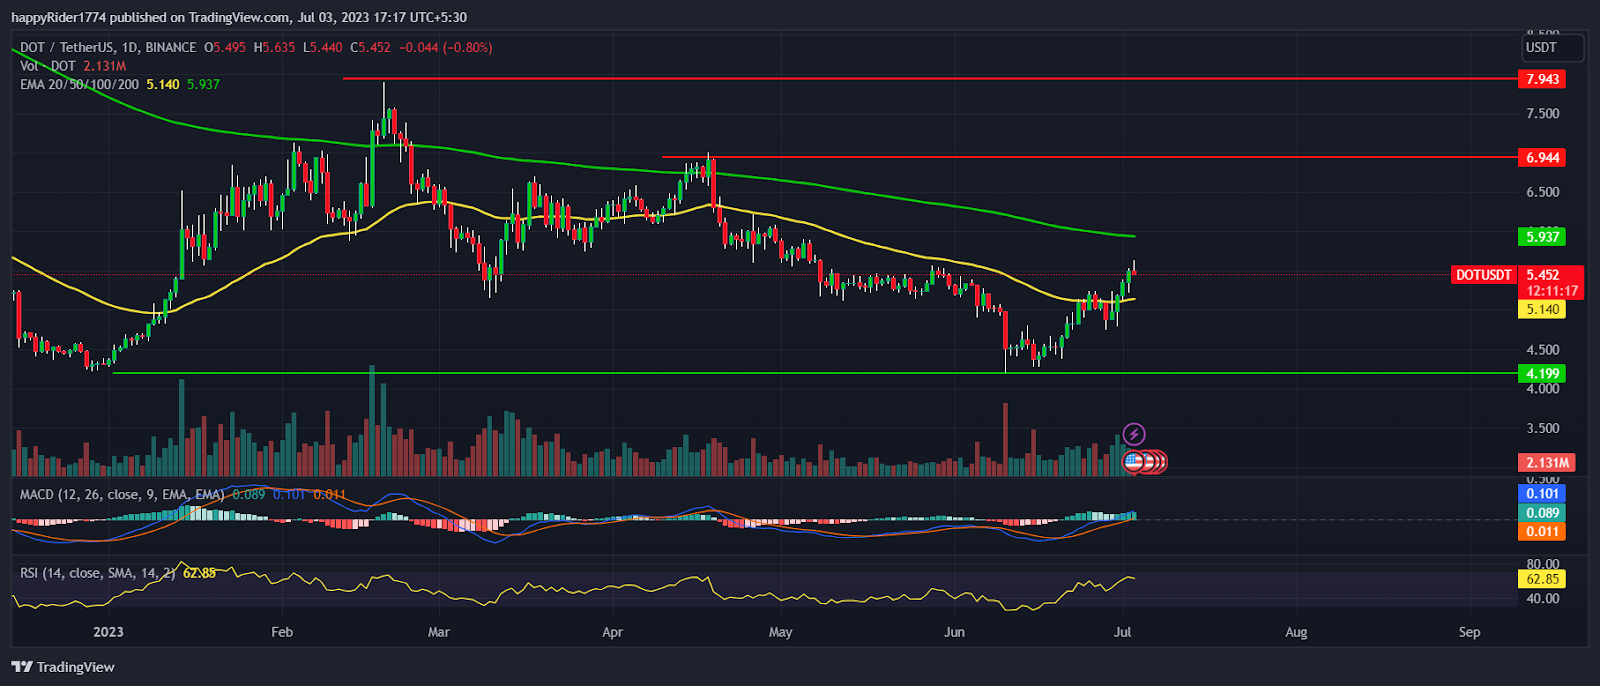The width and height of the screenshot is (1600, 686).
Task: Click the 6.500 price axis tick
Action: [x=1543, y=192]
